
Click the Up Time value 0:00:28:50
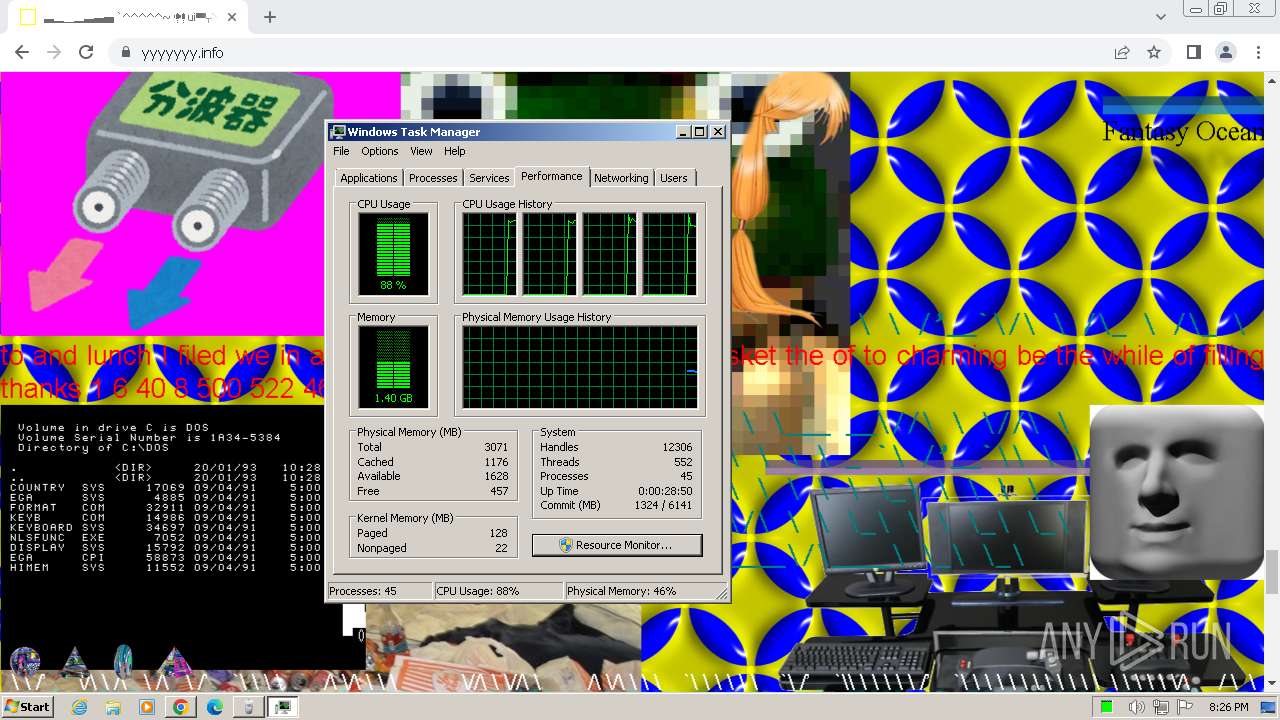tap(665, 491)
